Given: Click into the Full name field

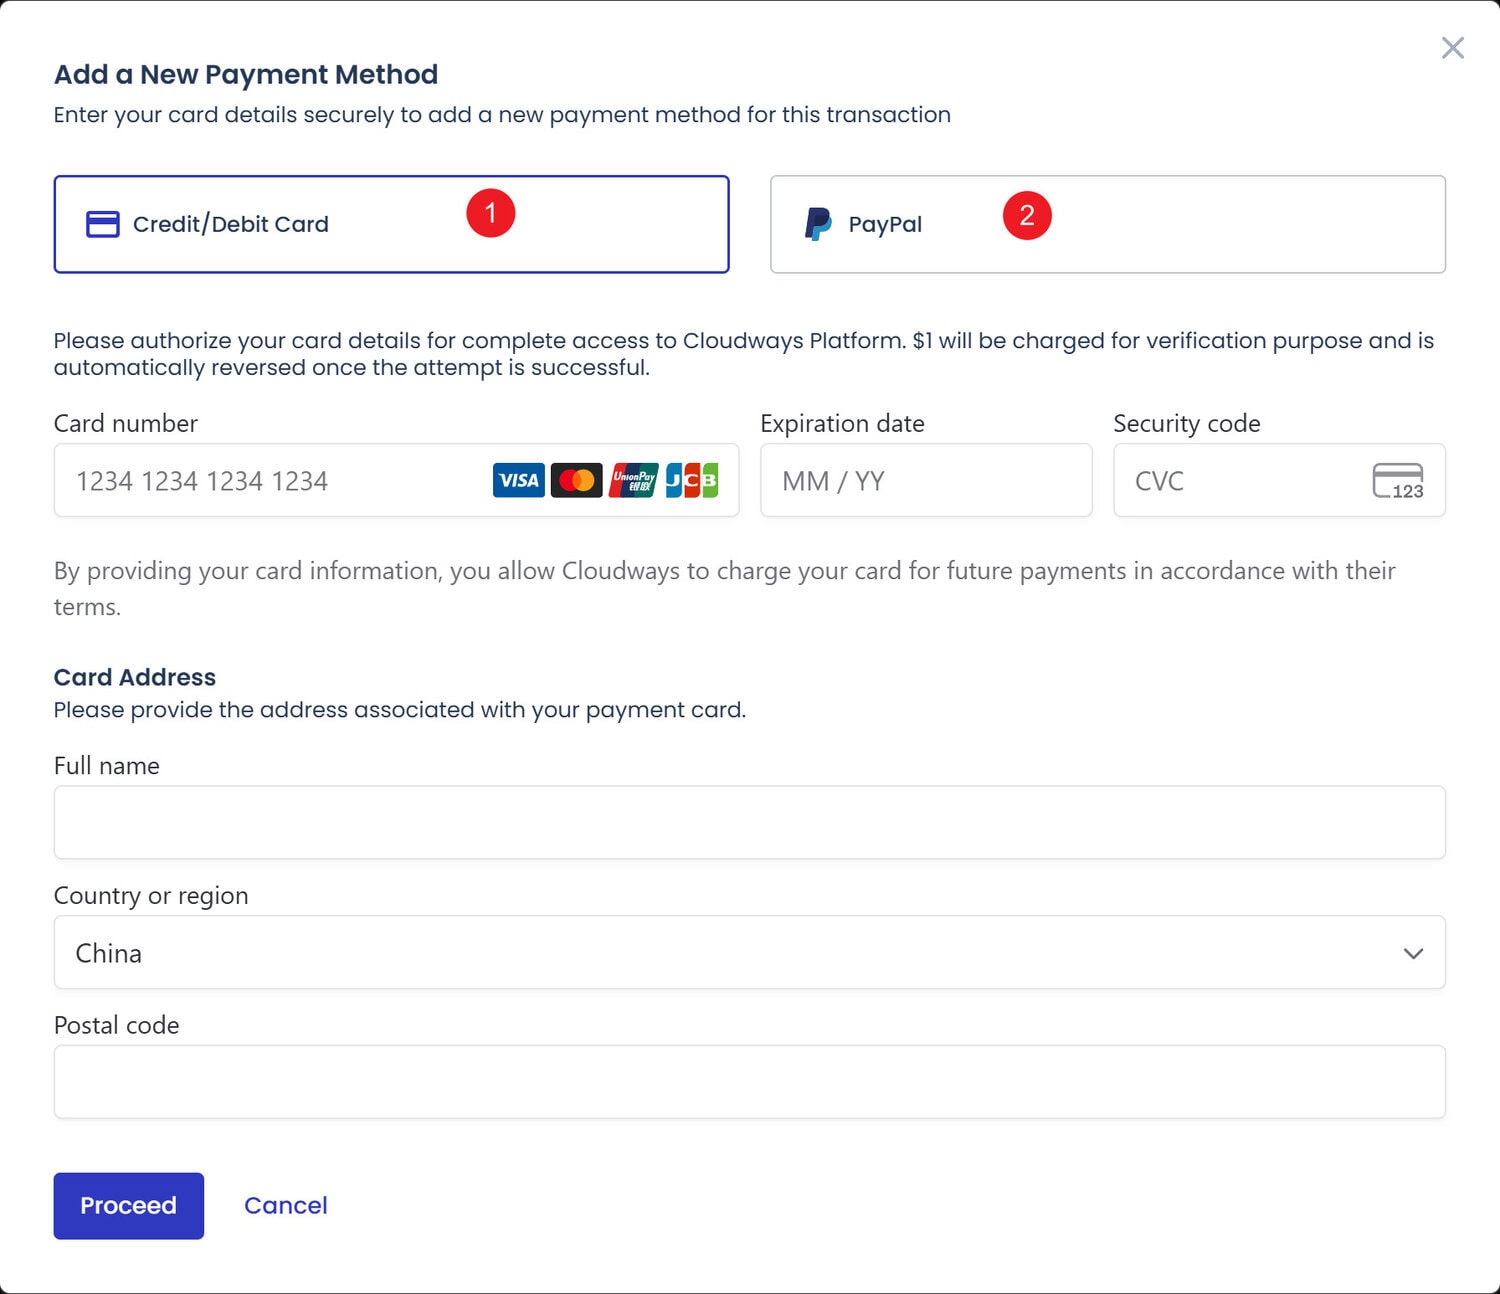Looking at the screenshot, I should pos(749,823).
